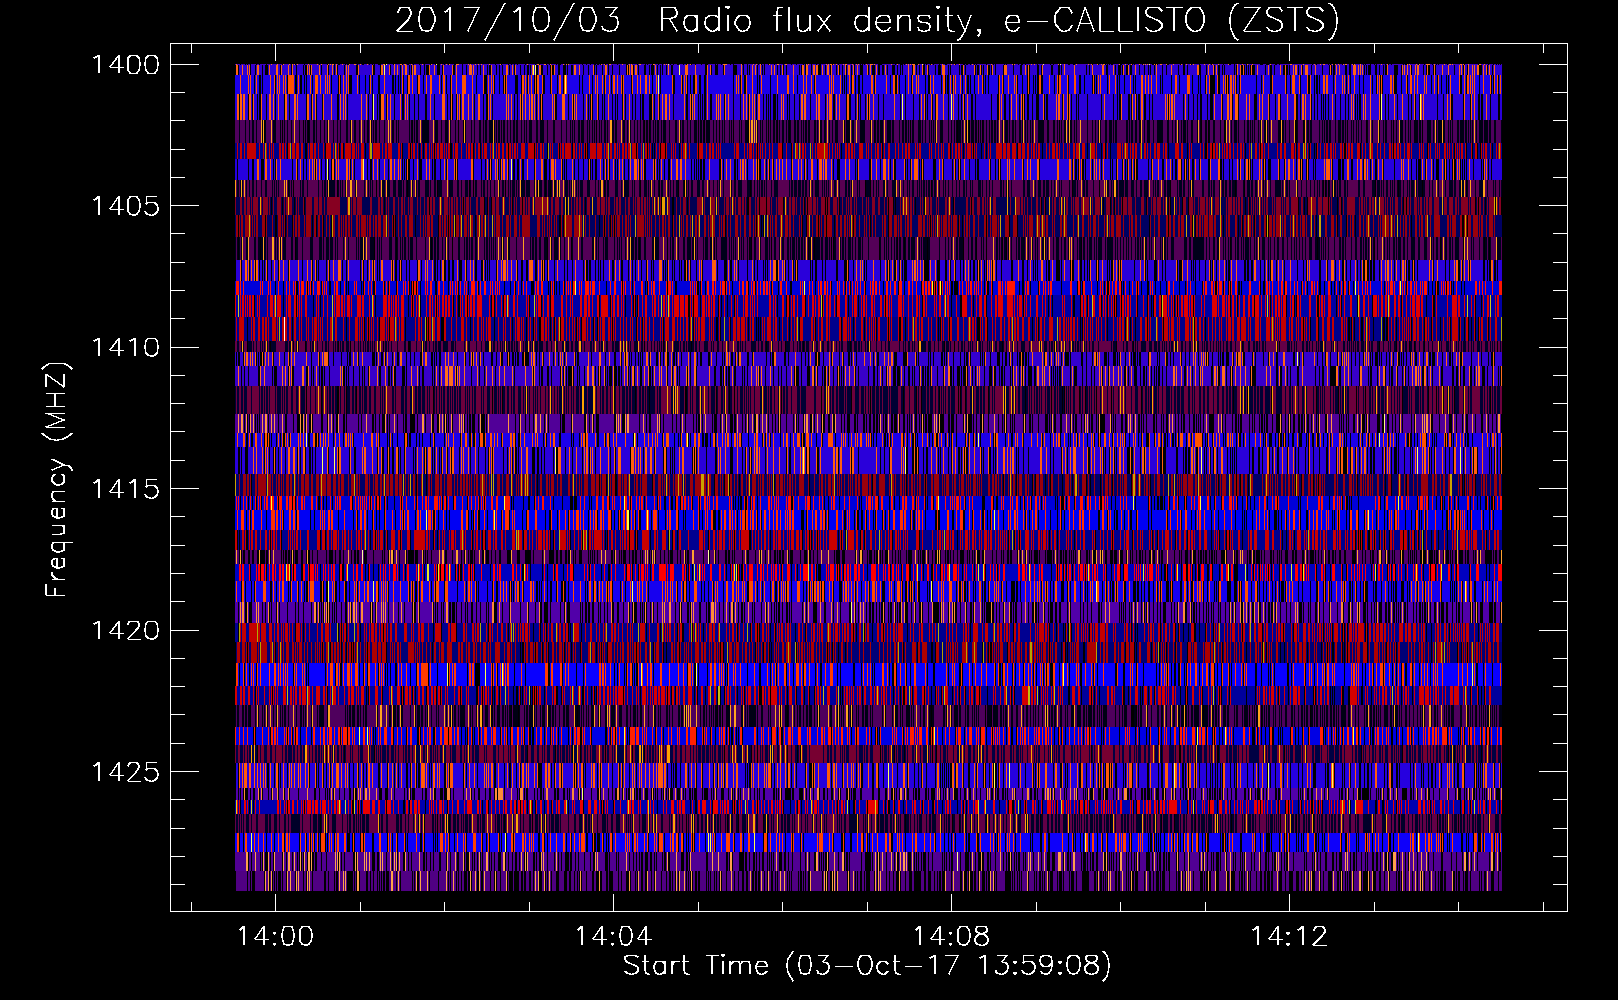The width and height of the screenshot is (1618, 1000).
Task: Click the 14:00 time axis label
Action: 275,936
